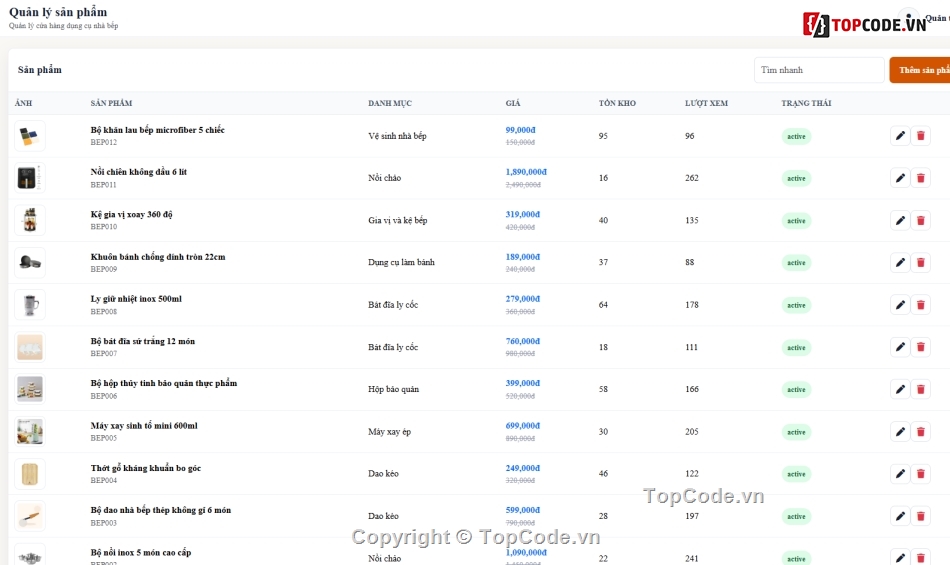Viewport: 950px width, 565px height.
Task: Open the air fryer product thumbnail
Action: [x=30, y=178]
